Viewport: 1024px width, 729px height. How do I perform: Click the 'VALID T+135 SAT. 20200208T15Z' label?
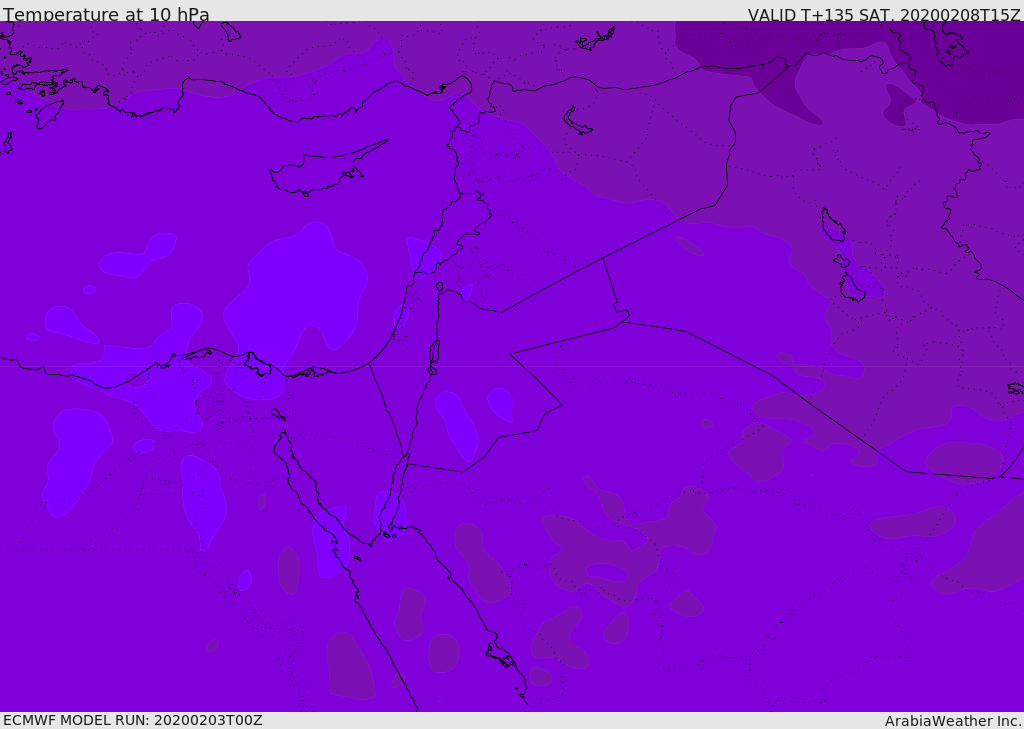[x=884, y=15]
